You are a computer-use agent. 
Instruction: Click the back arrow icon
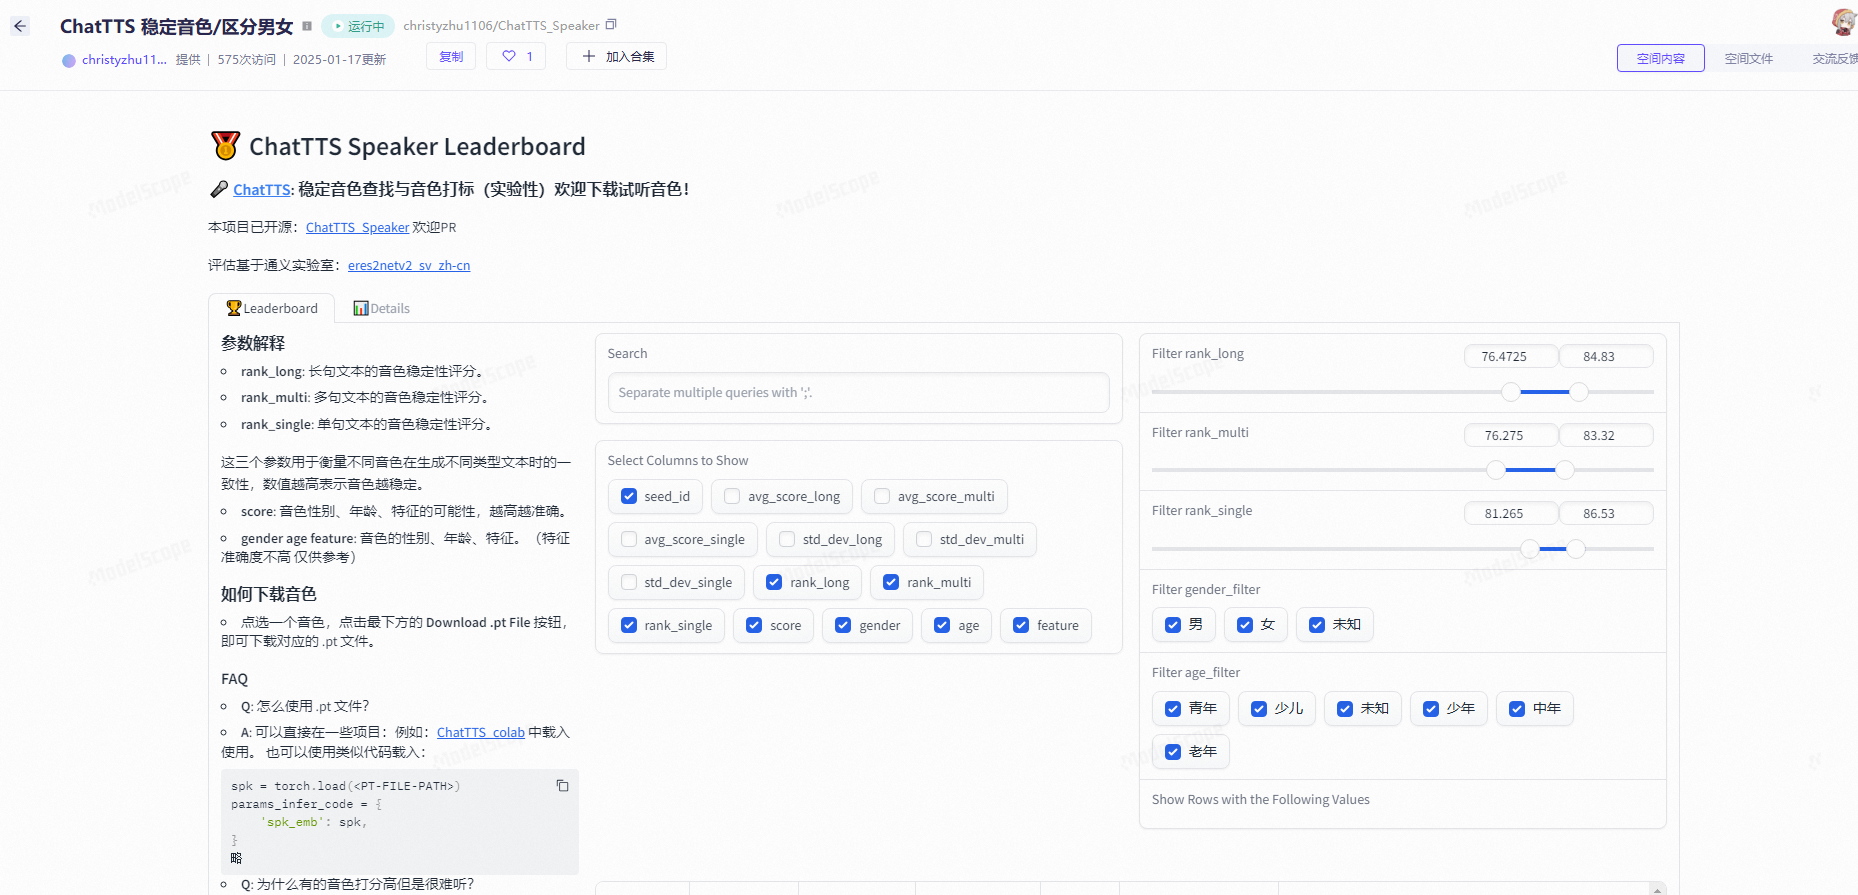click(x=20, y=26)
